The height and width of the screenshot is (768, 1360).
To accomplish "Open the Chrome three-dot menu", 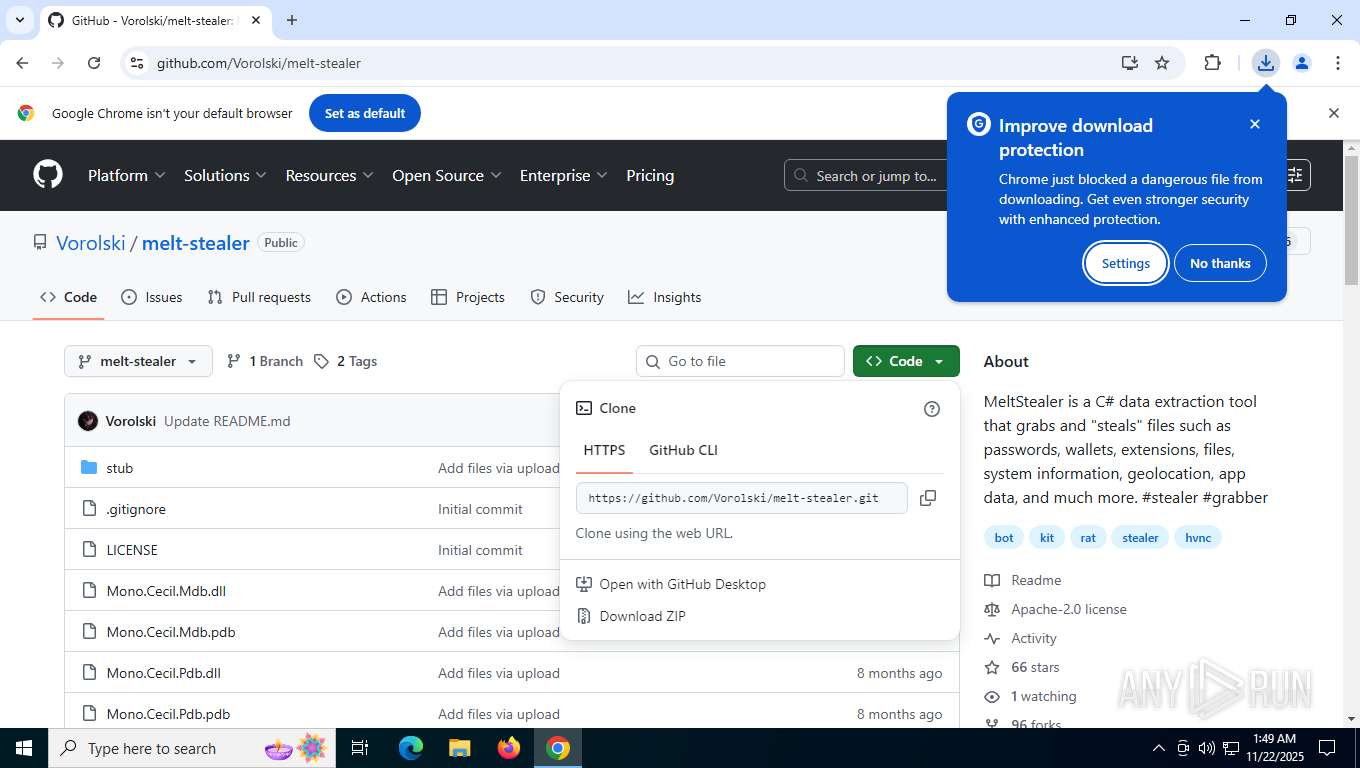I will pyautogui.click(x=1338, y=63).
